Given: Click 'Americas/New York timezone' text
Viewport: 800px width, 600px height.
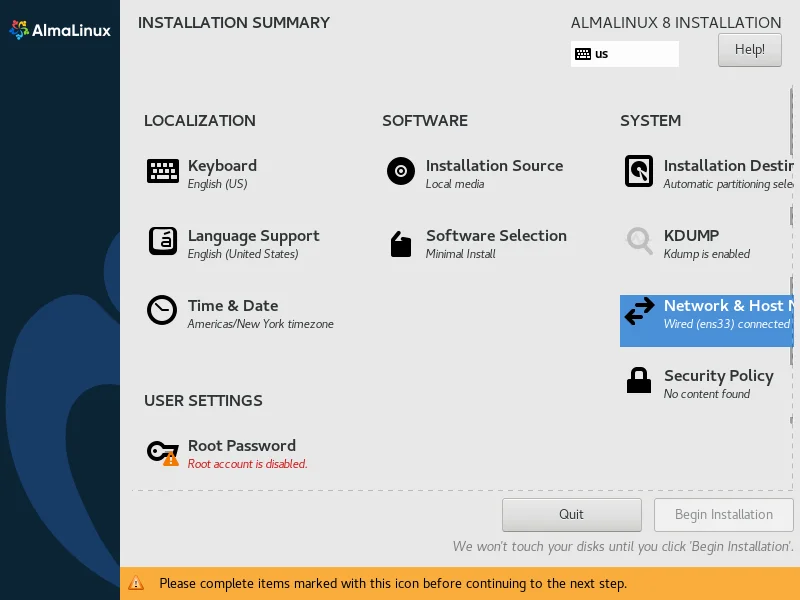Looking at the screenshot, I should (x=260, y=324).
